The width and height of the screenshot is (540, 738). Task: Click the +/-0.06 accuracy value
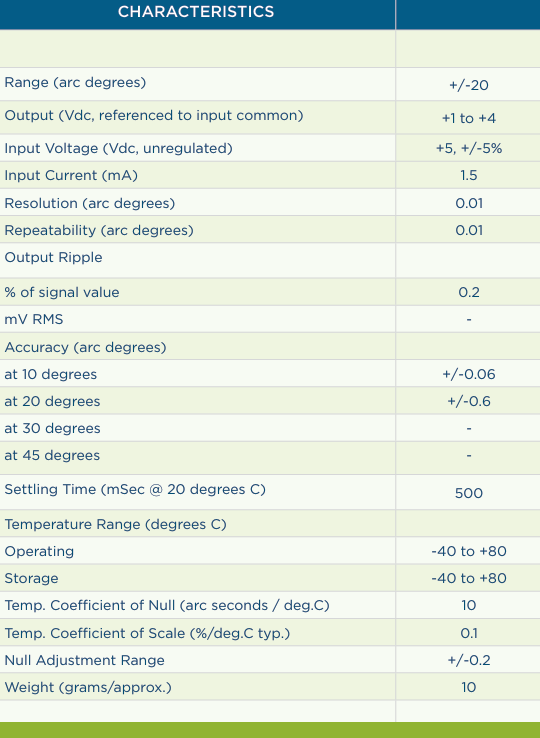tap(468, 374)
